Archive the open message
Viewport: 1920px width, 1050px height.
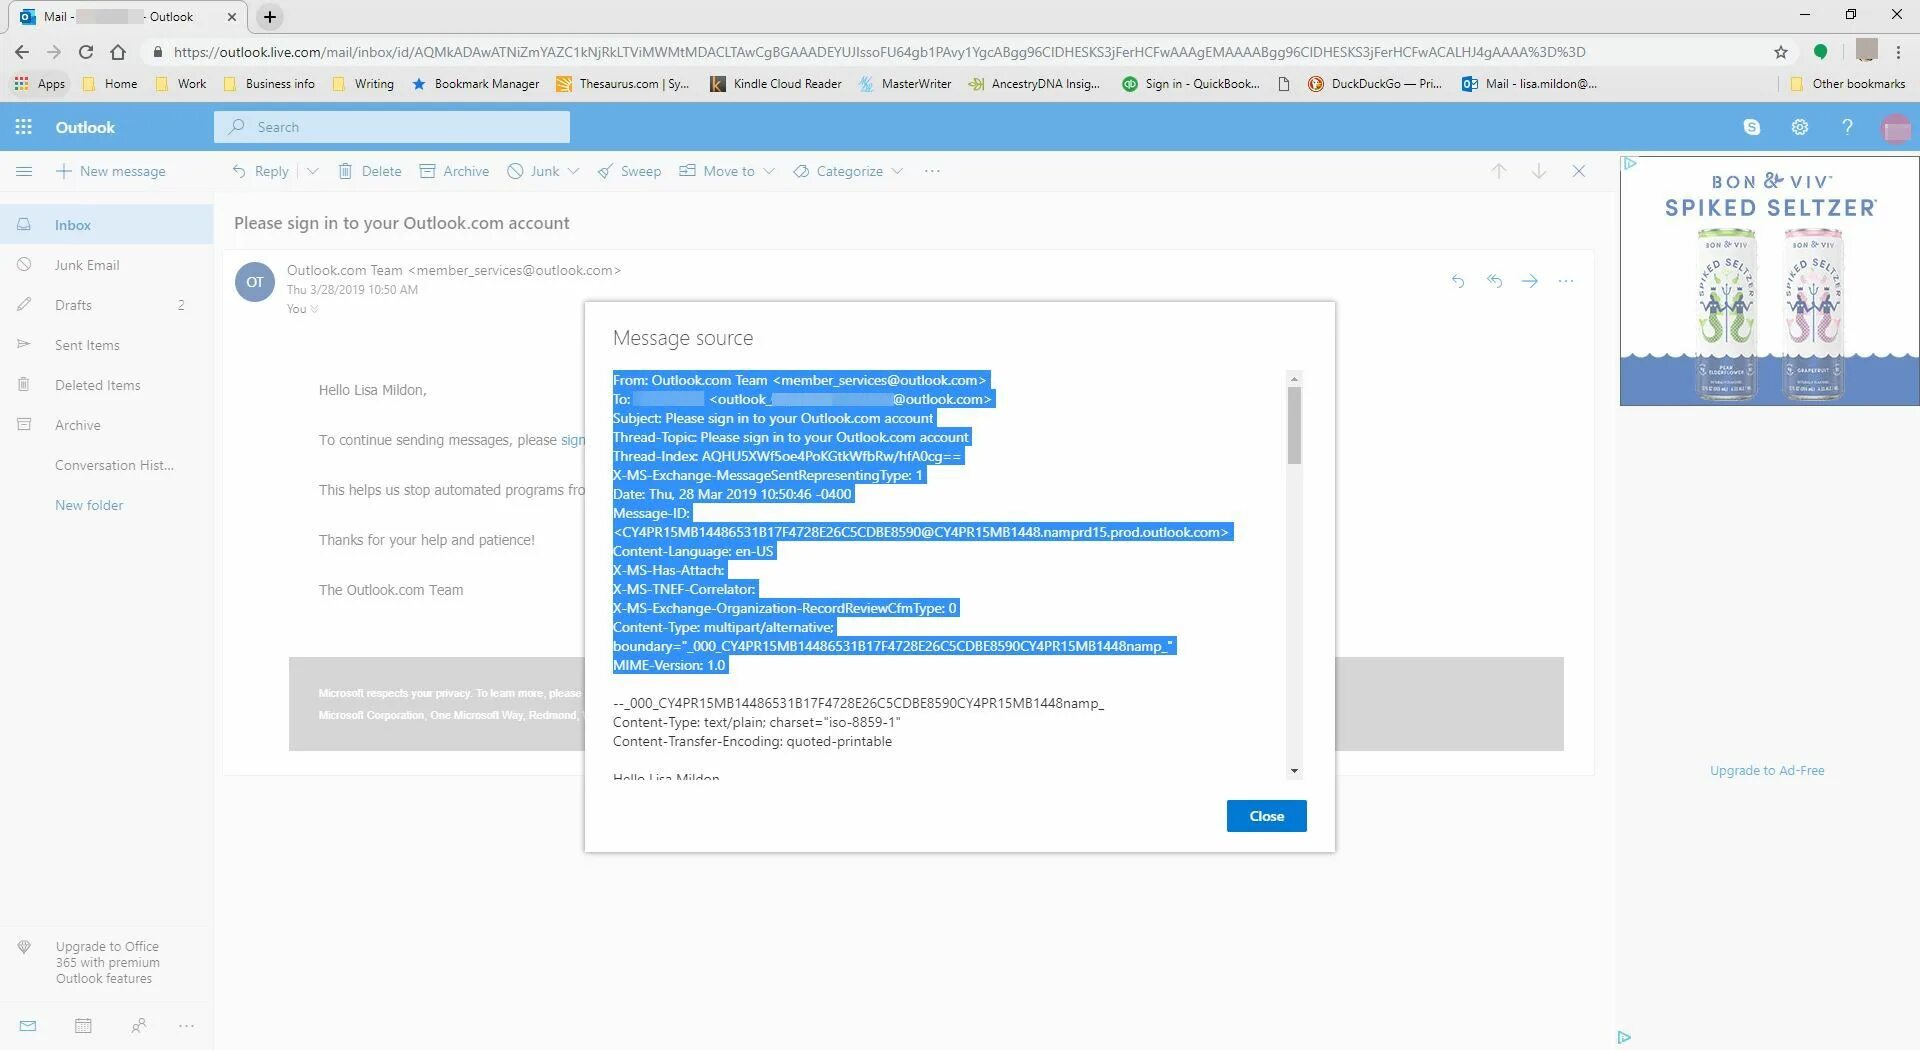(454, 171)
